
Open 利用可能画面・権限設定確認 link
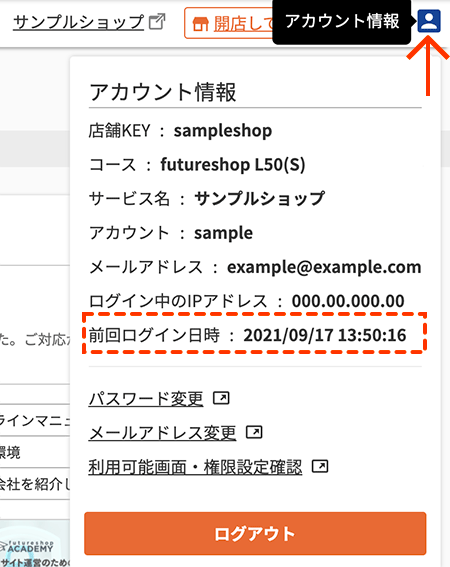(195, 467)
